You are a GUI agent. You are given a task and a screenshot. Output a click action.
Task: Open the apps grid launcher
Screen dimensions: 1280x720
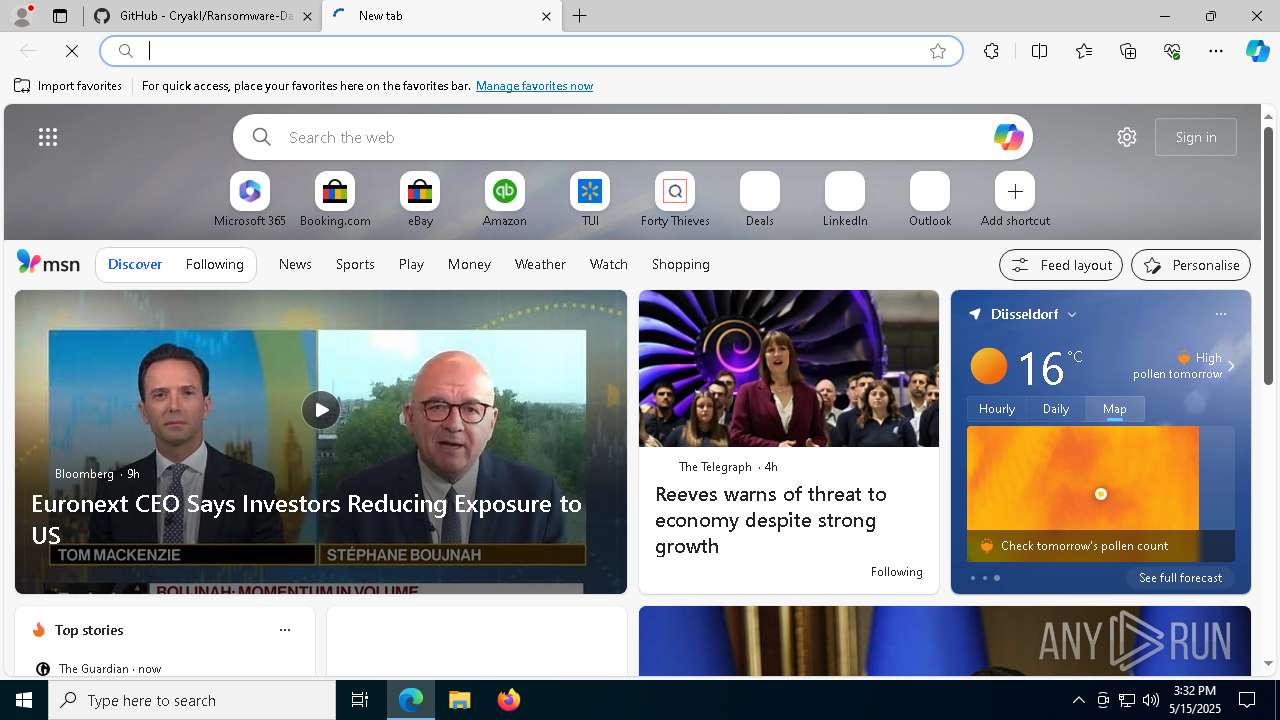(48, 137)
